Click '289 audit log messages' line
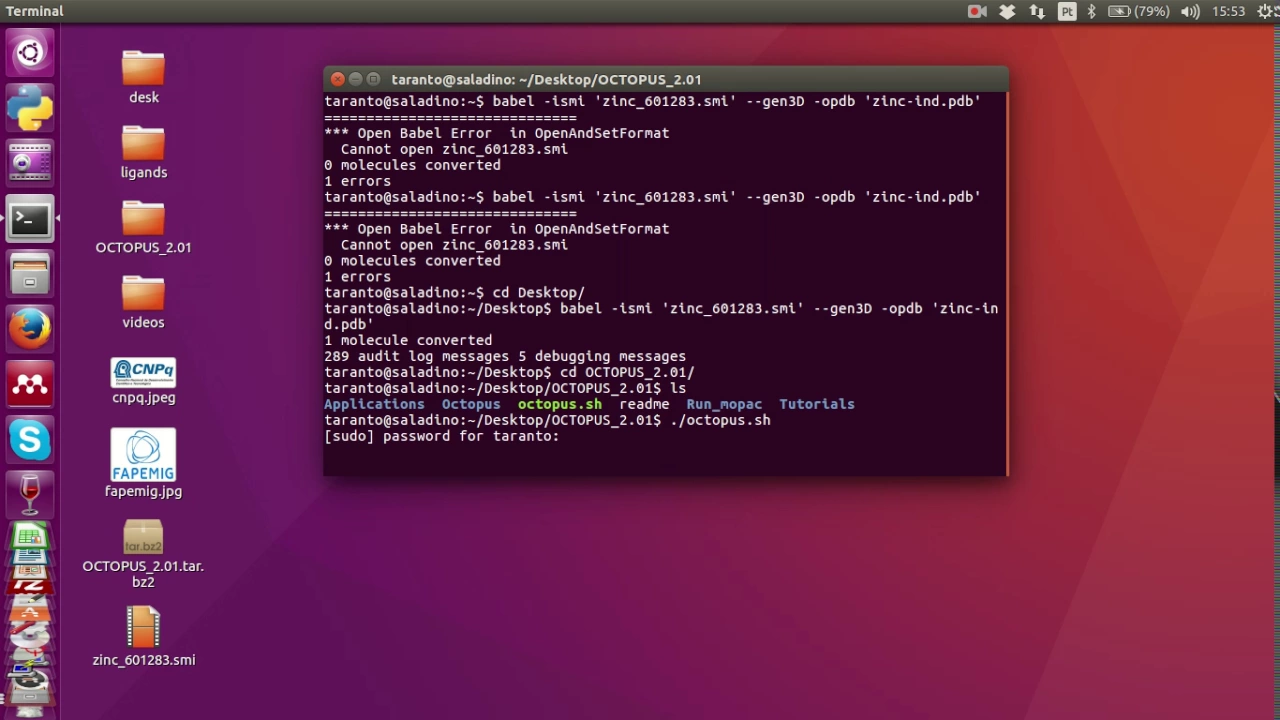 505,356
